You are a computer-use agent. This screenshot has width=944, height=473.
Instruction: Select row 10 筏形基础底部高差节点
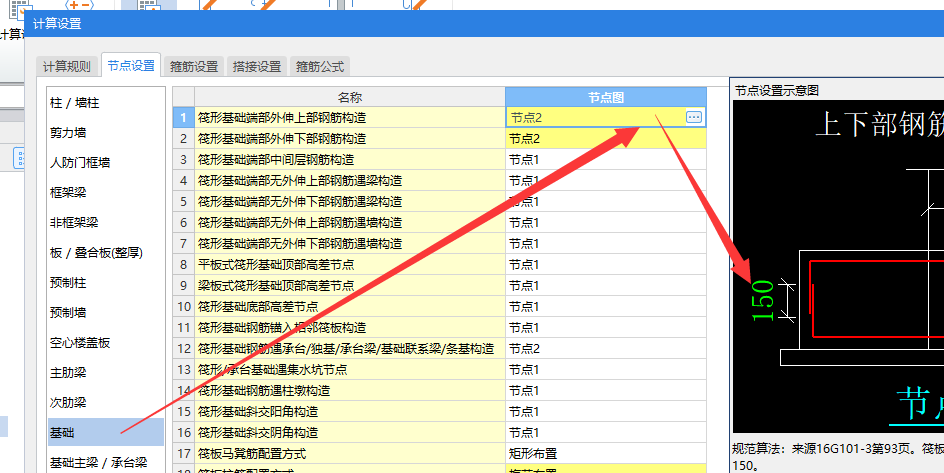click(x=350, y=306)
